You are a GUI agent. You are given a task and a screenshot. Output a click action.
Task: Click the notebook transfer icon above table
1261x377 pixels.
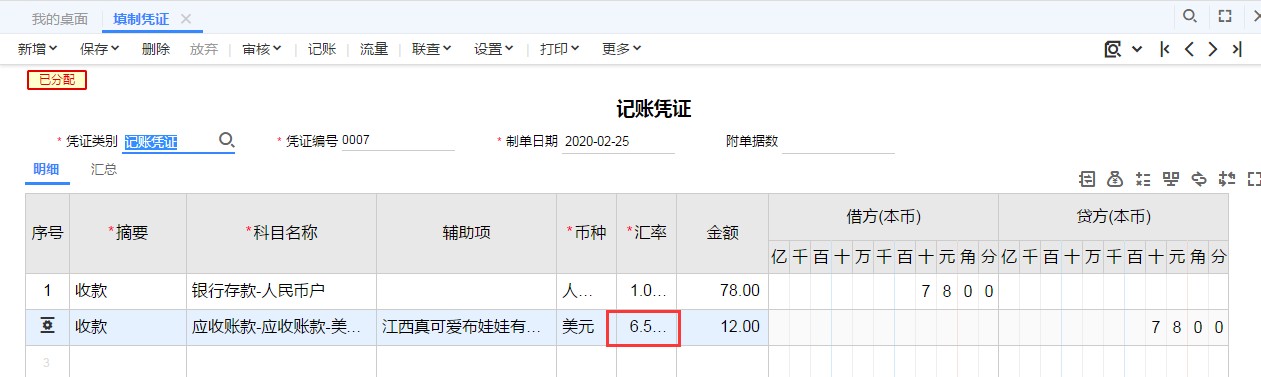pyautogui.click(x=1087, y=178)
